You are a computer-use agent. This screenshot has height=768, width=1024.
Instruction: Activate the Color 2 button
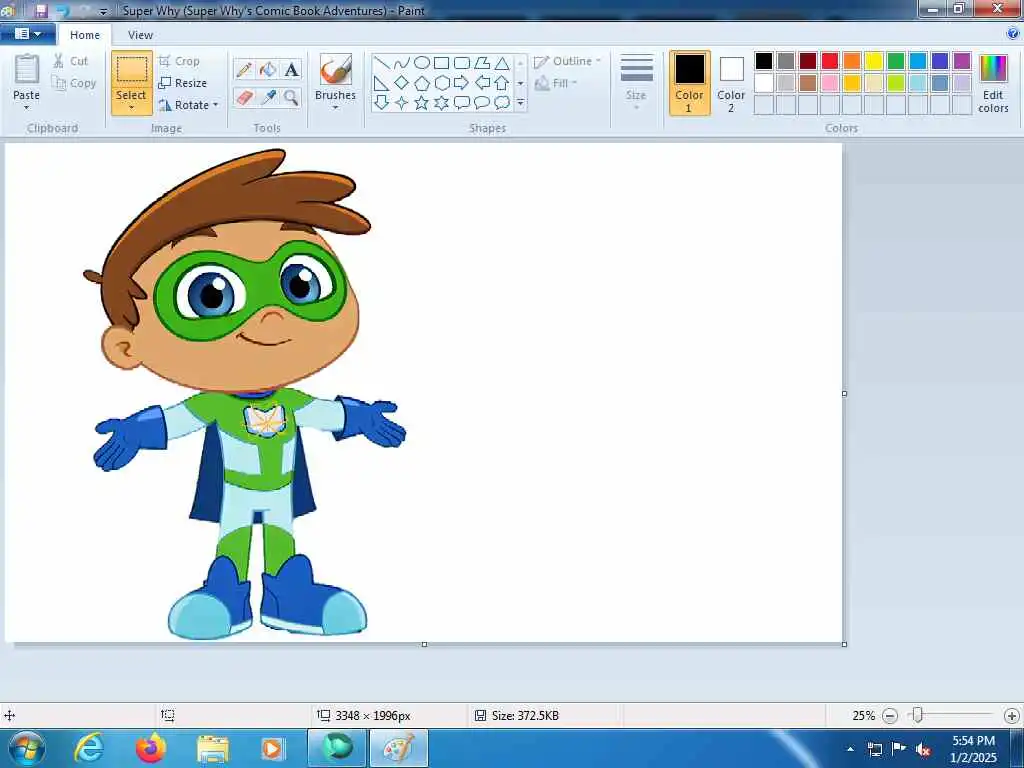[731, 83]
